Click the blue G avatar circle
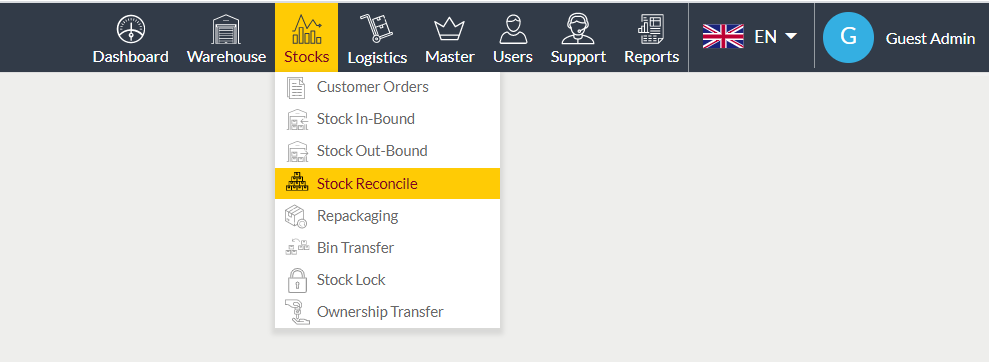The width and height of the screenshot is (989, 362). coord(848,37)
